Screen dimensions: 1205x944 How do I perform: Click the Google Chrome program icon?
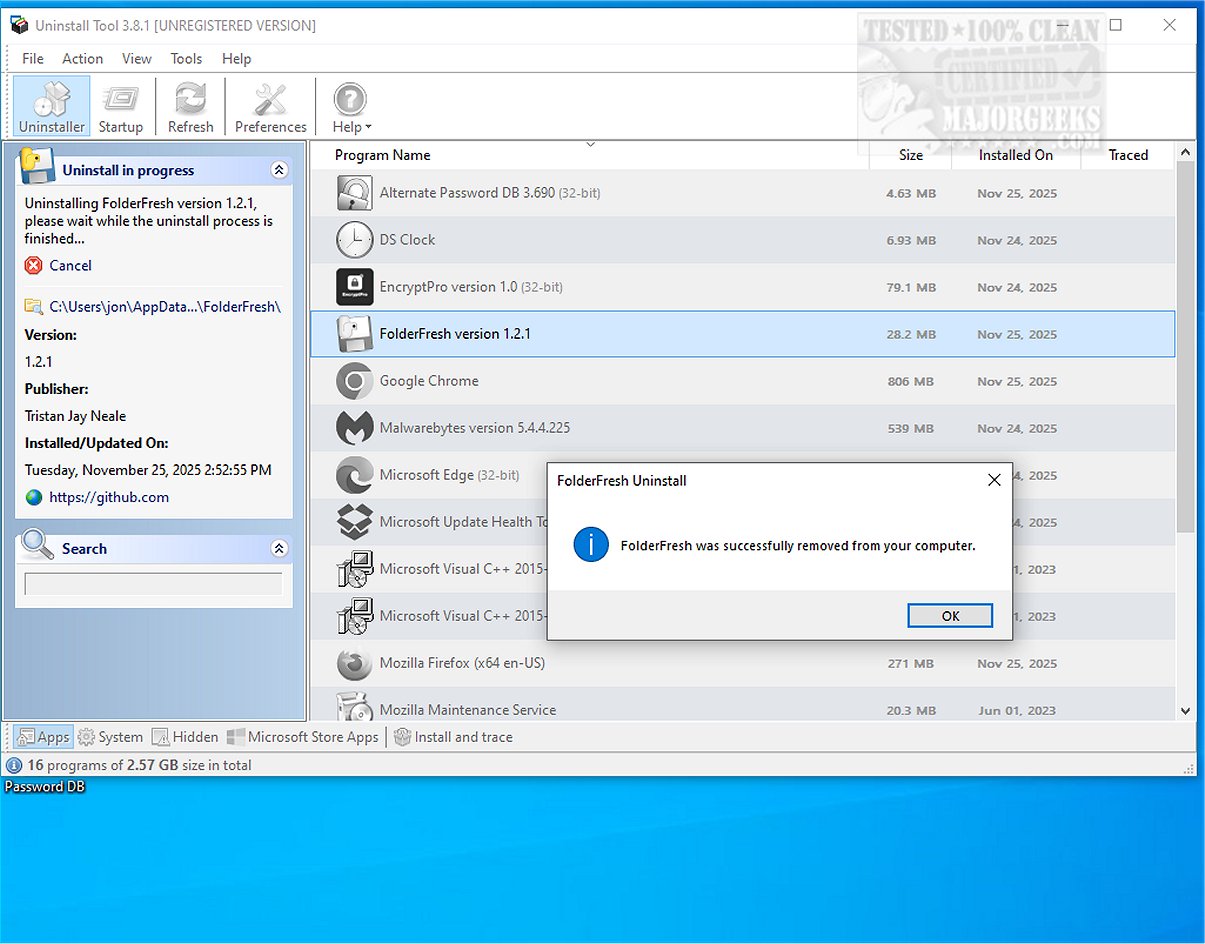[354, 381]
